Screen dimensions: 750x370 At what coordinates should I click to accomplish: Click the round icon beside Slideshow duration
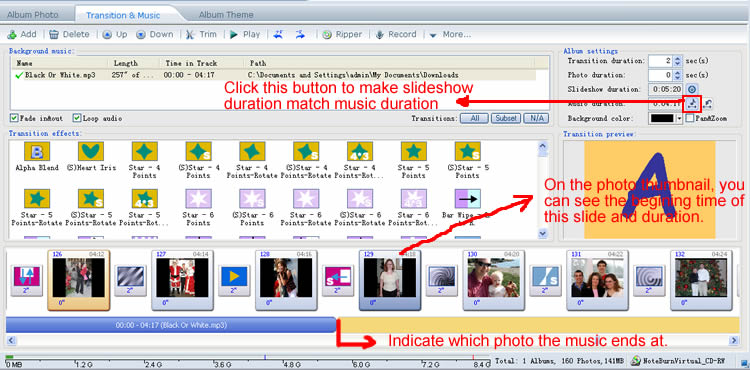click(x=691, y=89)
